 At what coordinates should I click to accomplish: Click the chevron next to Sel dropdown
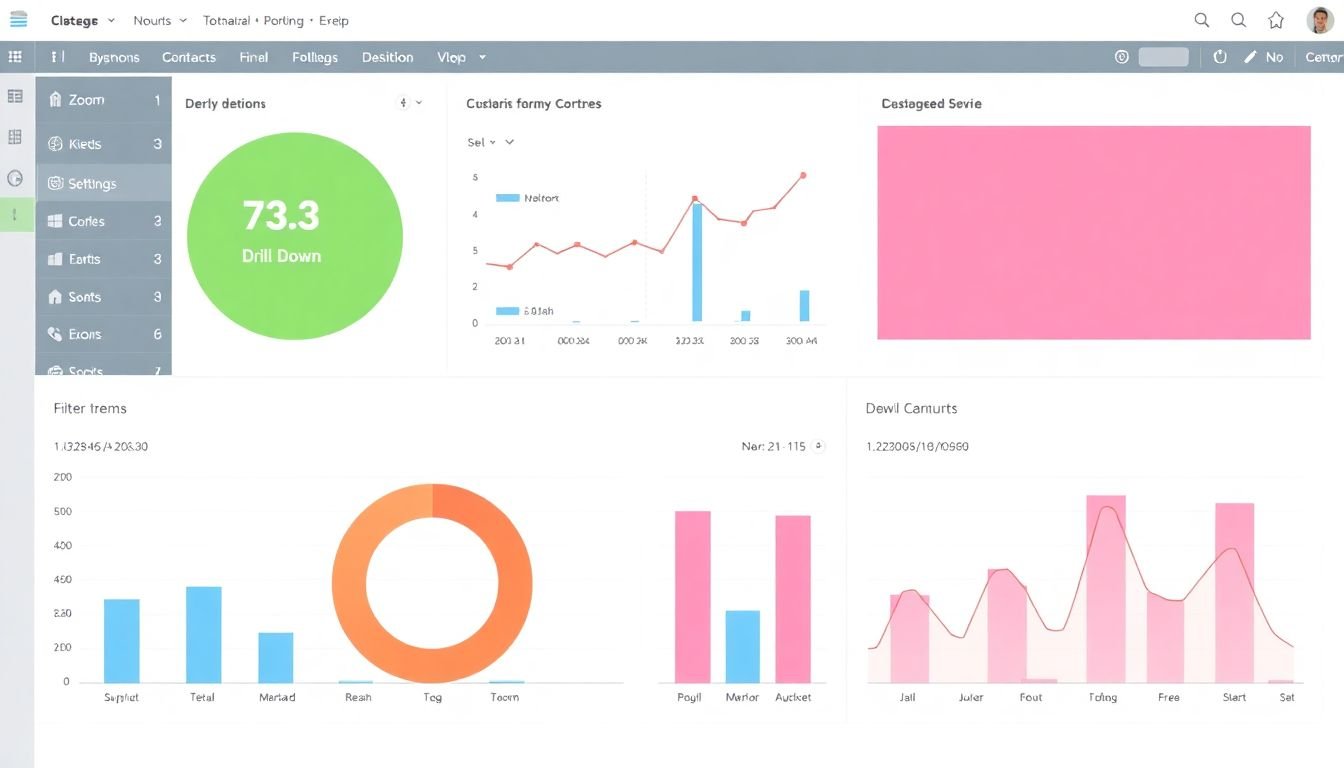tap(509, 142)
